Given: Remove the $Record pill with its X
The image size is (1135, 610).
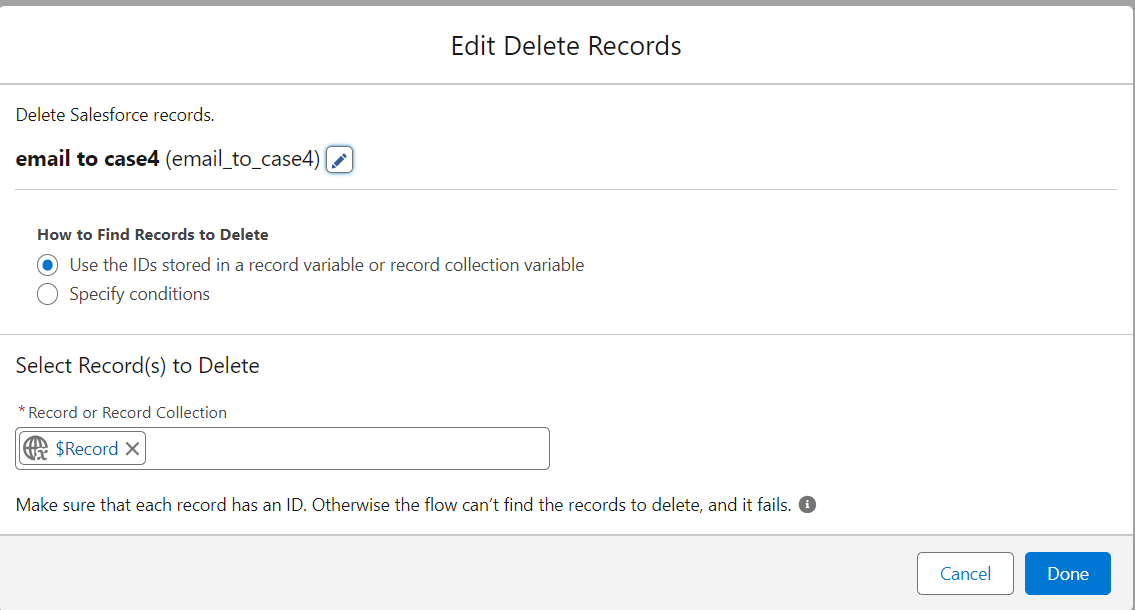Looking at the screenshot, I should coord(132,449).
